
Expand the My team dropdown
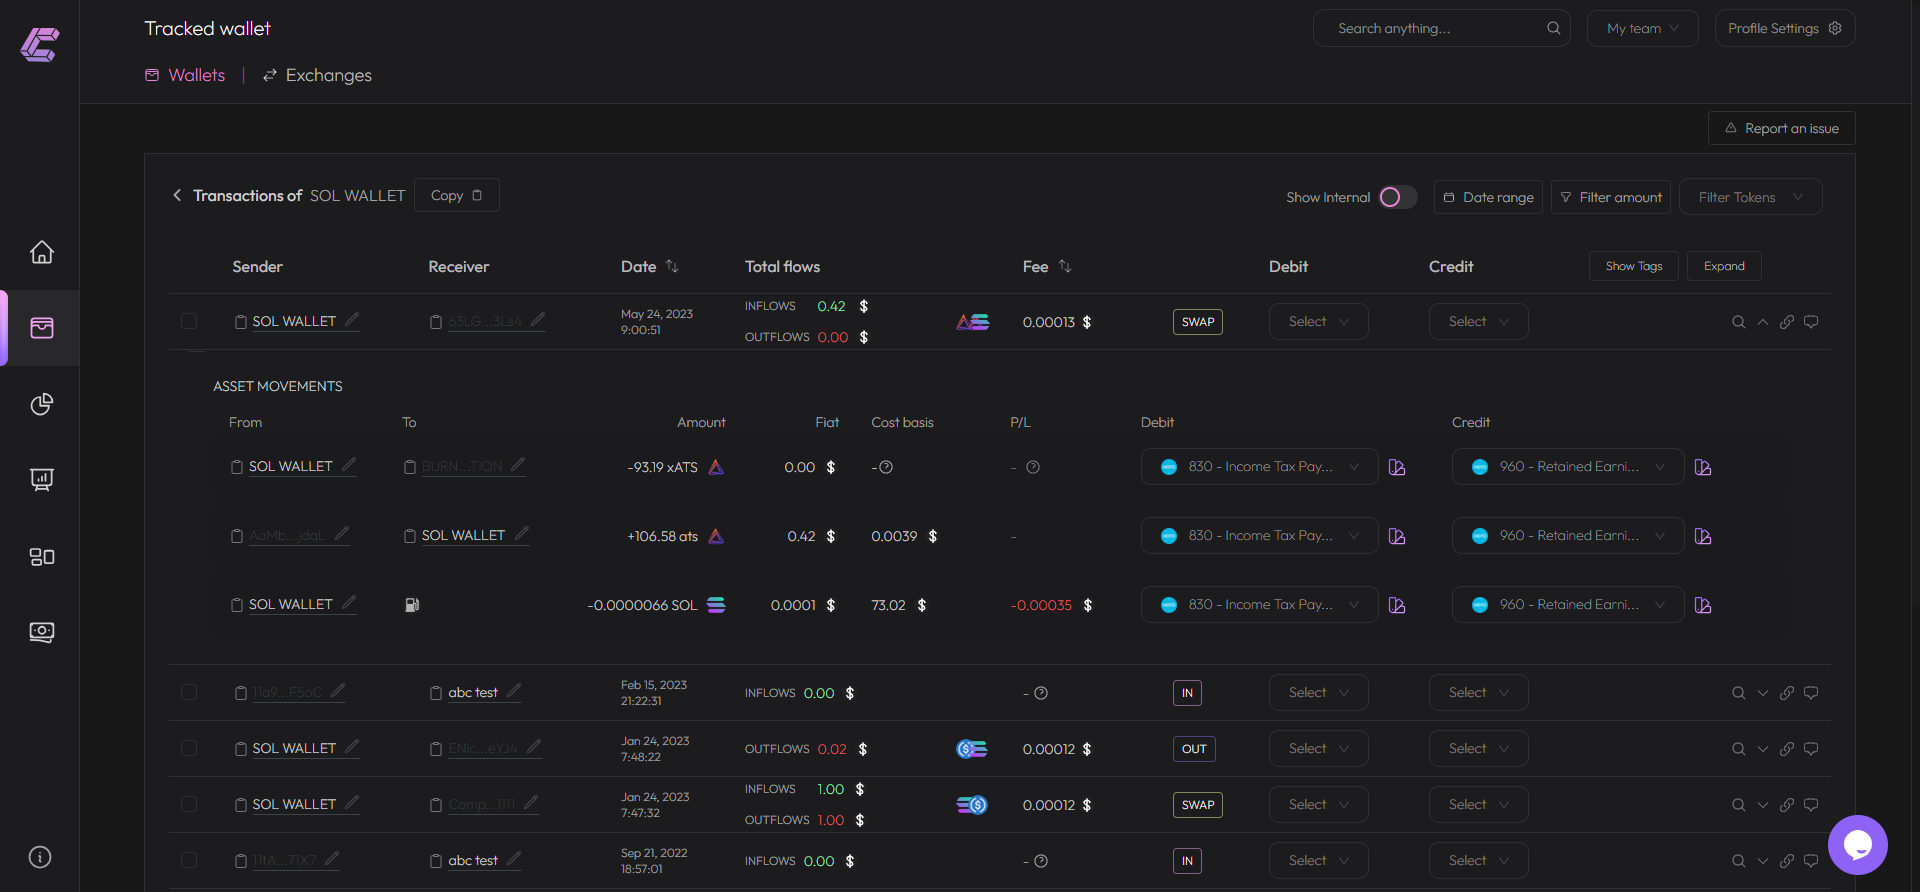(1642, 28)
